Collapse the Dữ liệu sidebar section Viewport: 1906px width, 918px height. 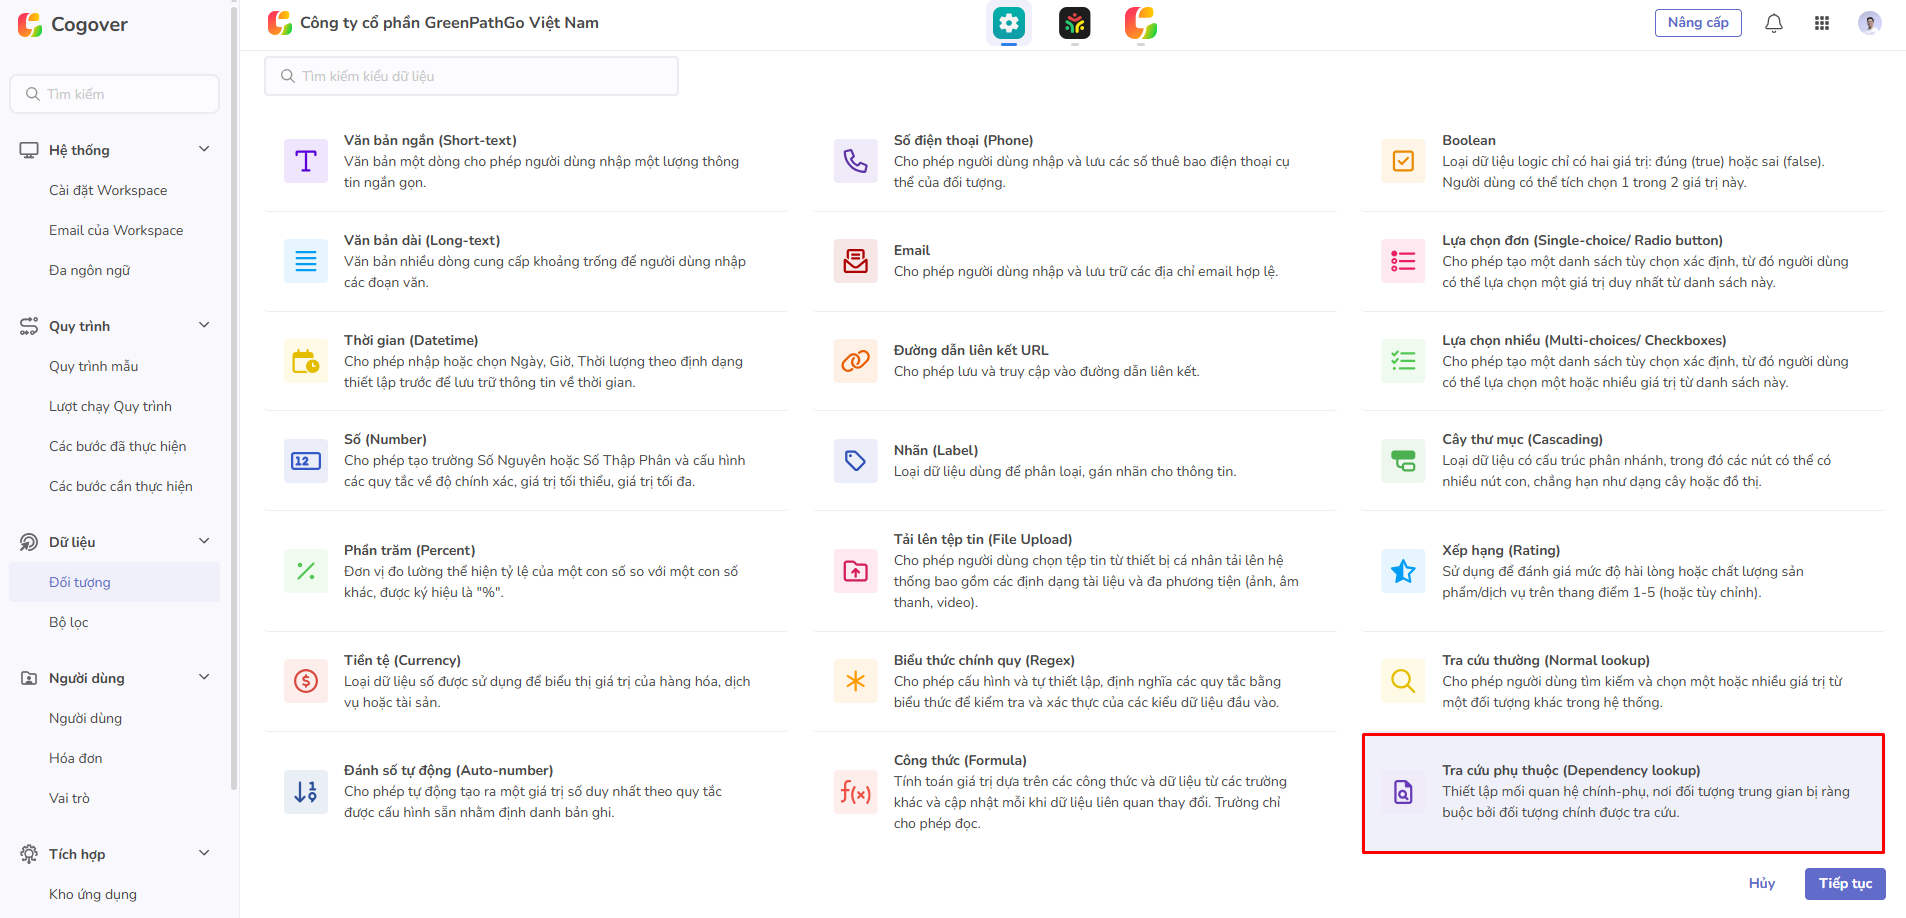(x=204, y=541)
